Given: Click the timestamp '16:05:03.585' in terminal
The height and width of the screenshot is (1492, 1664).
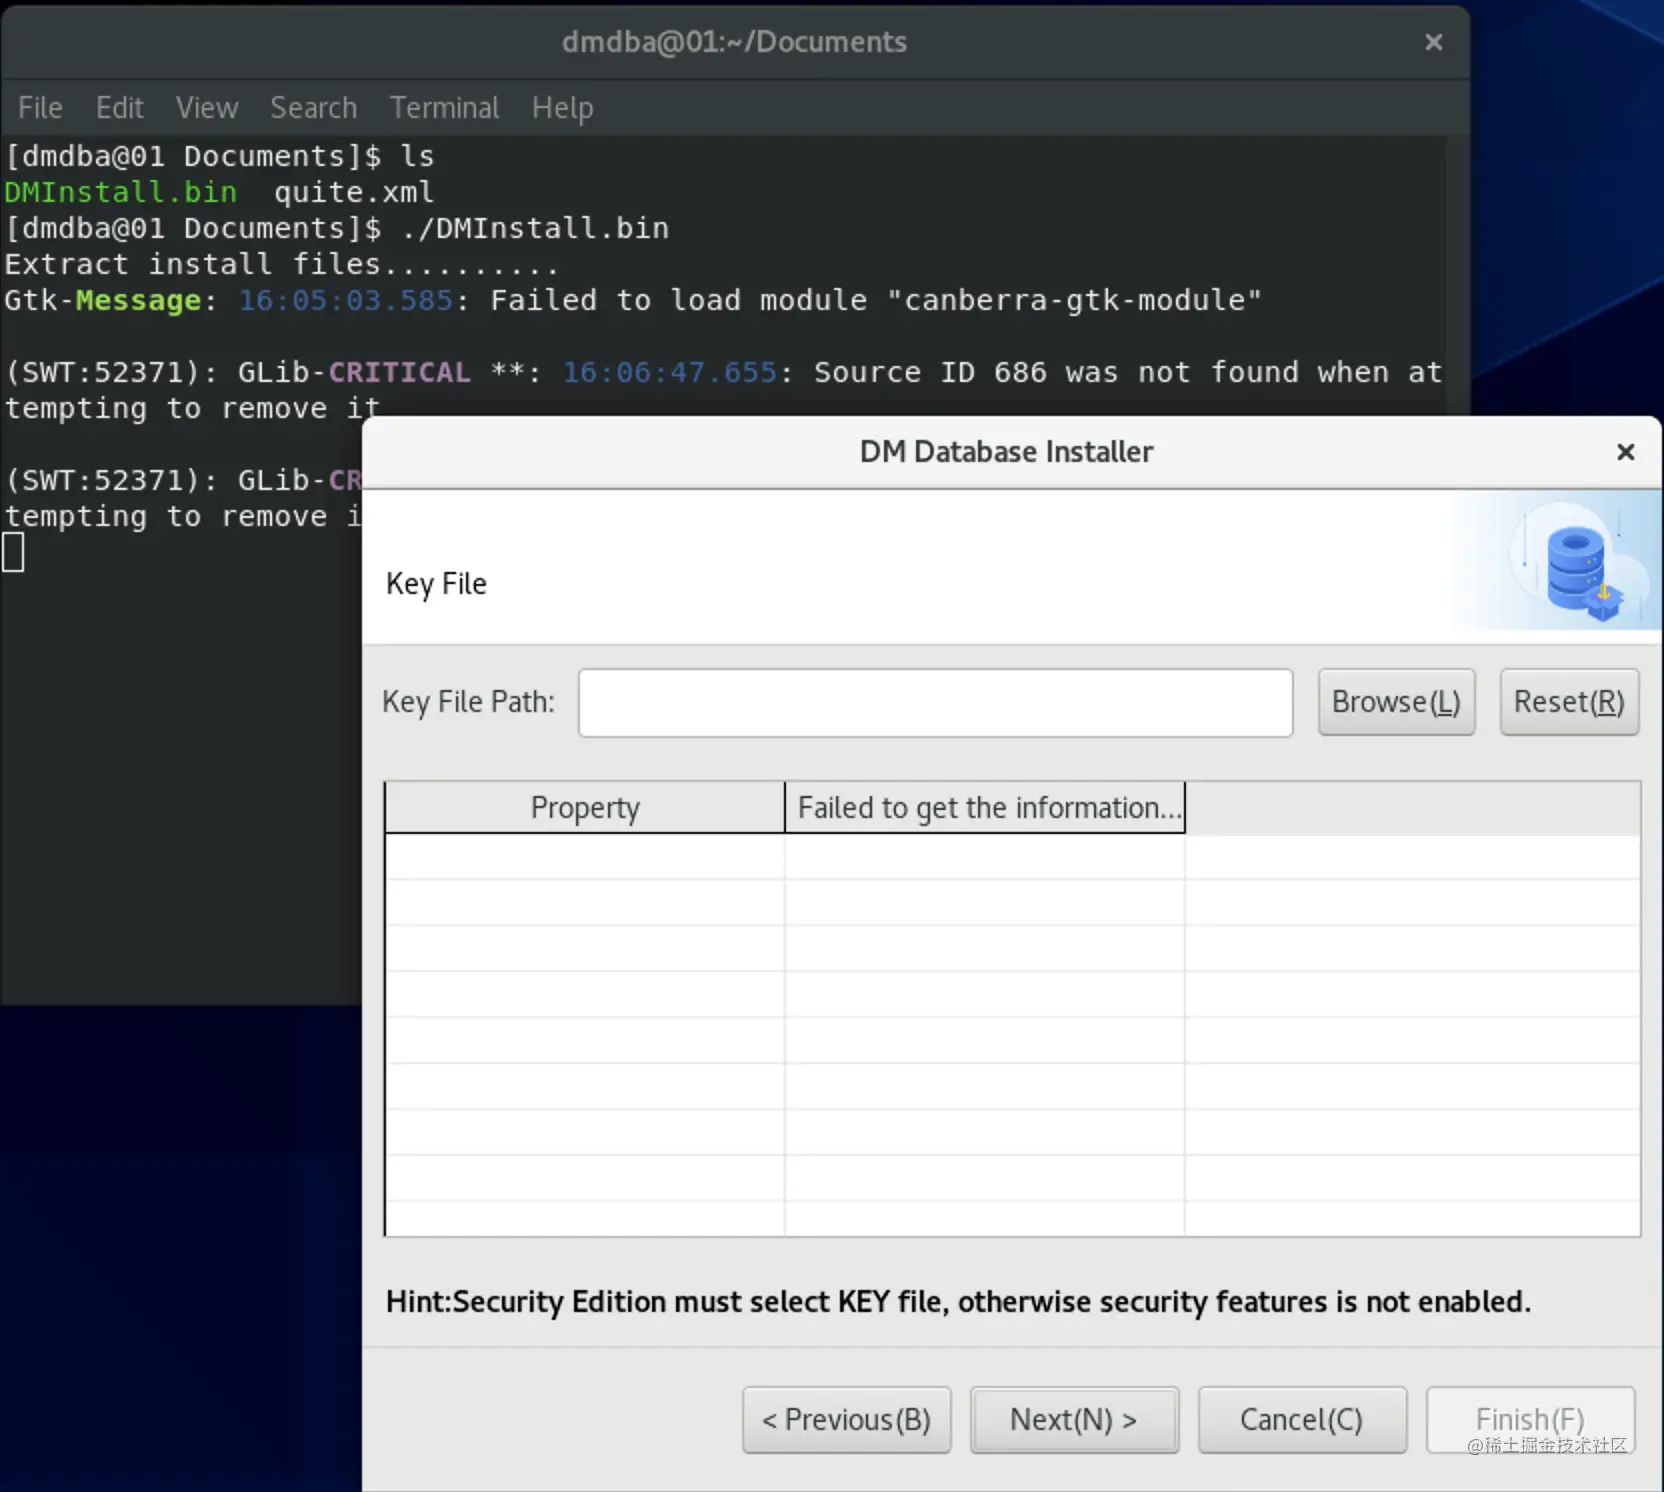Looking at the screenshot, I should 346,300.
